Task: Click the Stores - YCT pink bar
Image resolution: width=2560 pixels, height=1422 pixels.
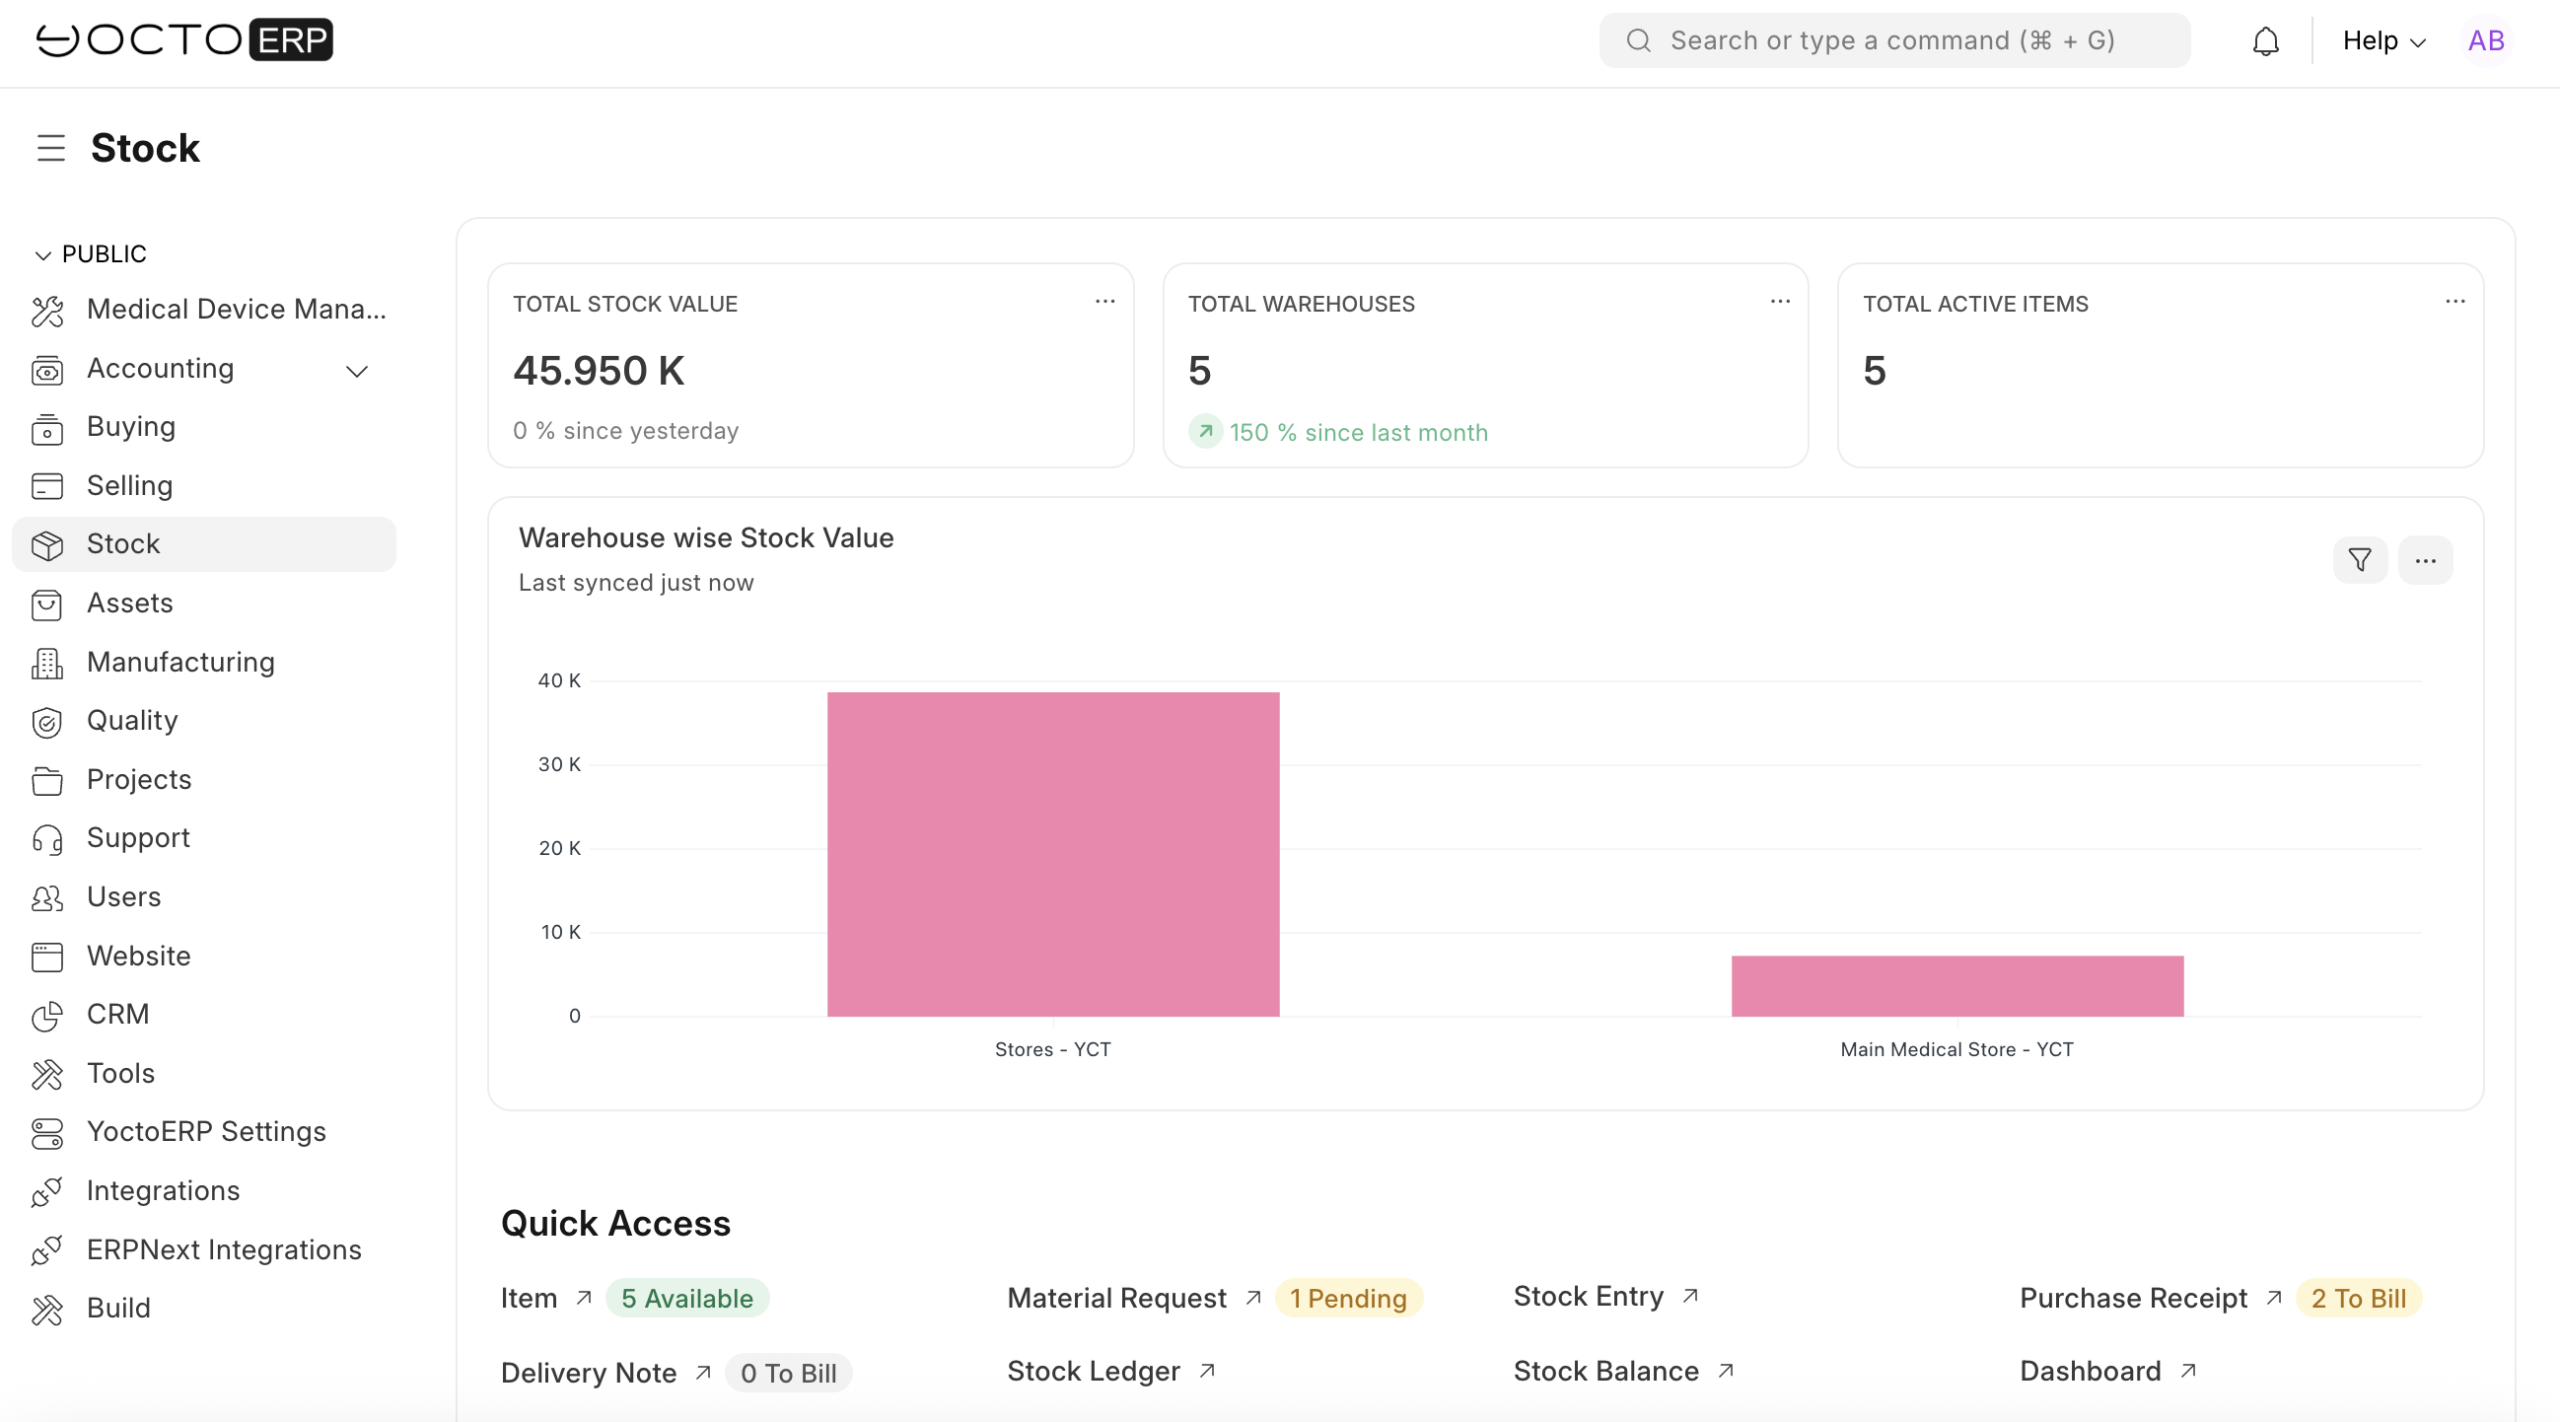Action: [x=1052, y=854]
